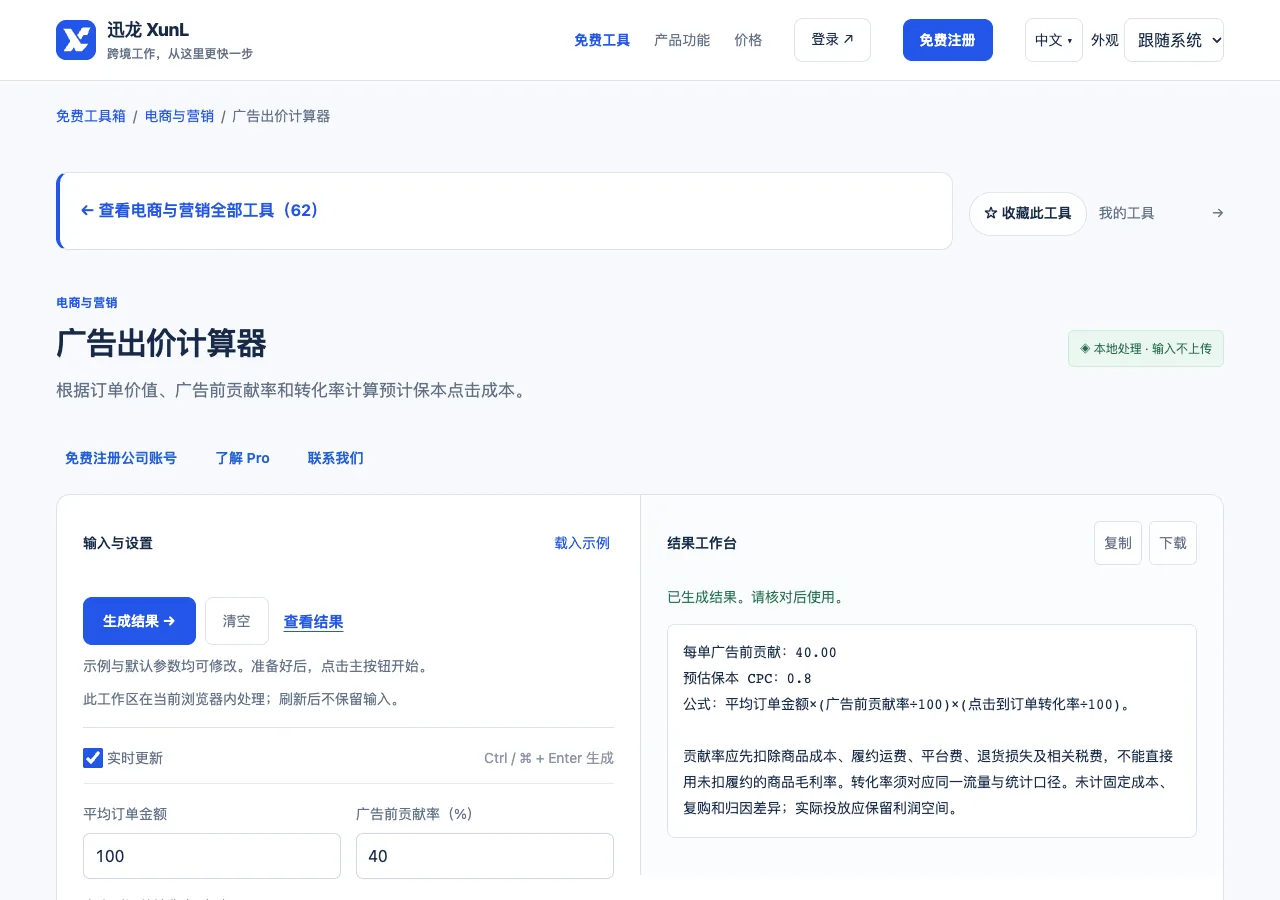Click the 生成结果 button
1280x900 pixels.
139,621
